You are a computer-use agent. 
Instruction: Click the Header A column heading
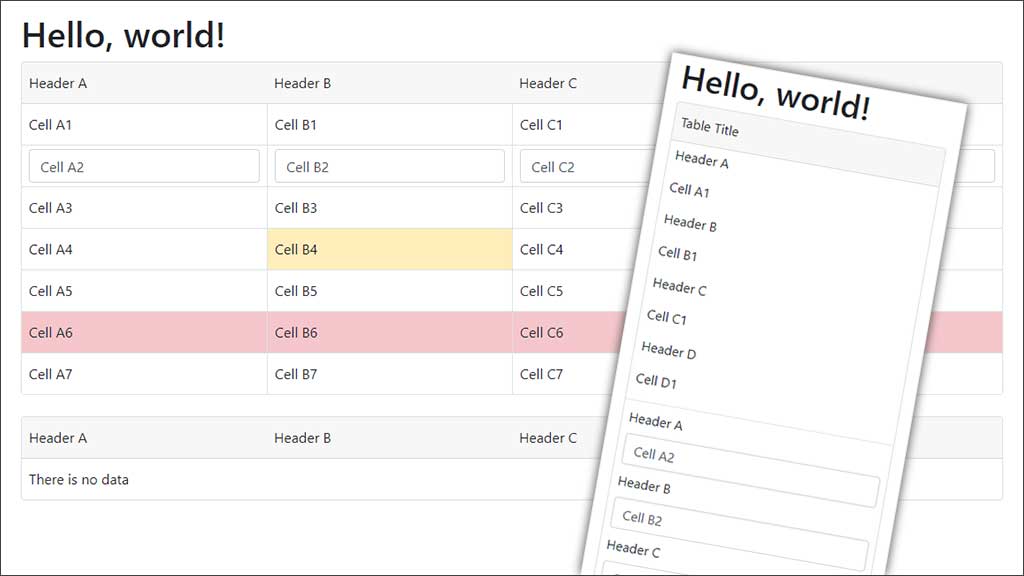click(x=55, y=83)
